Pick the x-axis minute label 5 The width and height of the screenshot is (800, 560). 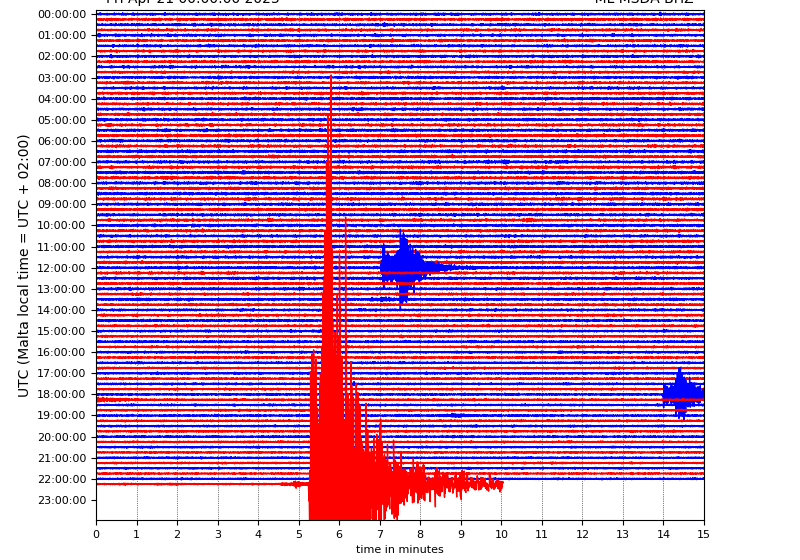pos(299,534)
